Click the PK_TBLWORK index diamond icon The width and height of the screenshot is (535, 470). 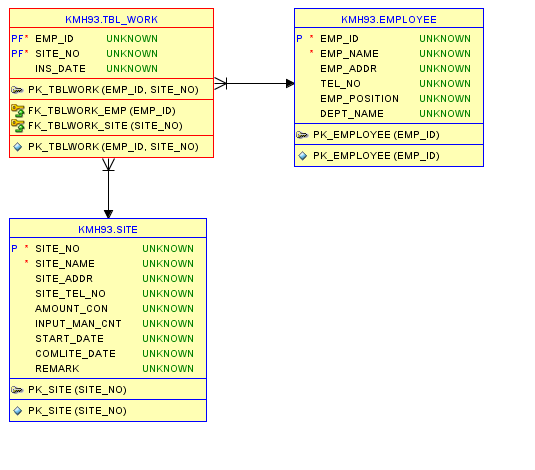[17, 147]
